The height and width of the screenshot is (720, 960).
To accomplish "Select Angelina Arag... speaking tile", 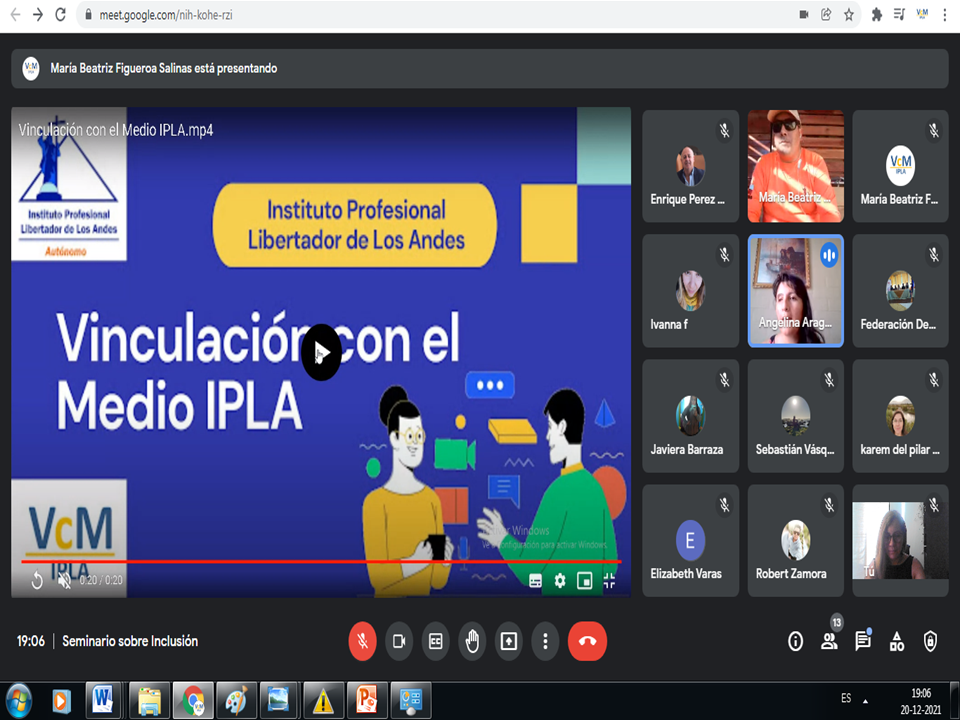I will [795, 291].
